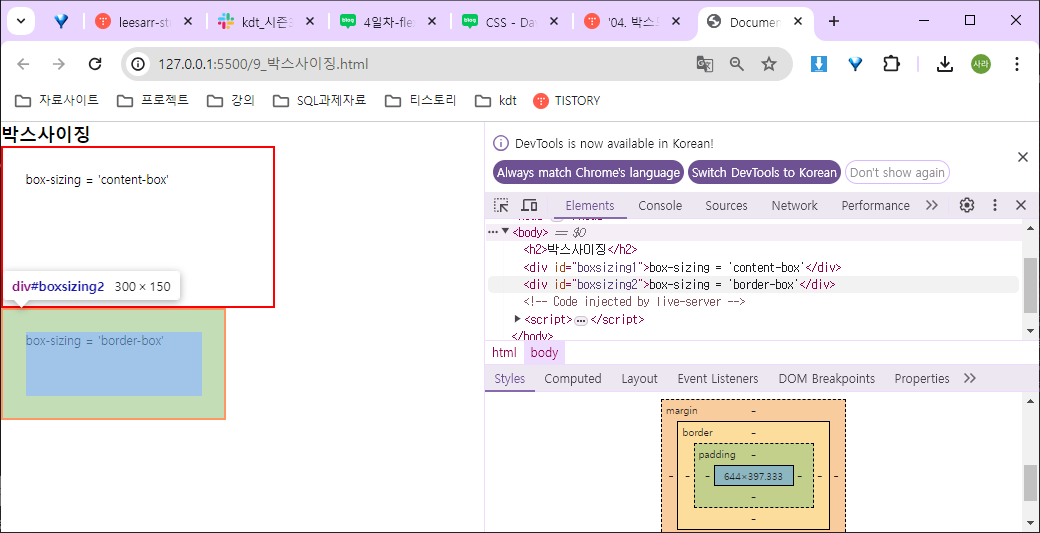Switch to the Sources panel

[726, 206]
